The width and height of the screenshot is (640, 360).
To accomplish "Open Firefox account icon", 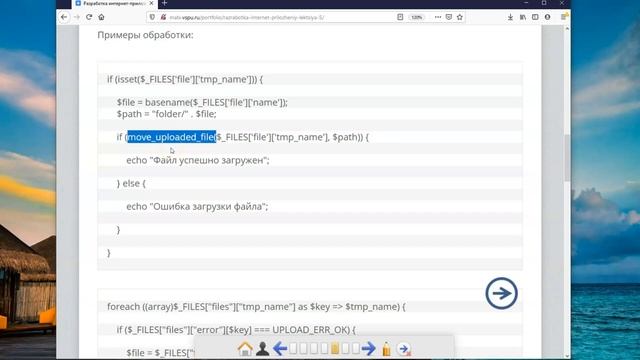I will 547,17.
